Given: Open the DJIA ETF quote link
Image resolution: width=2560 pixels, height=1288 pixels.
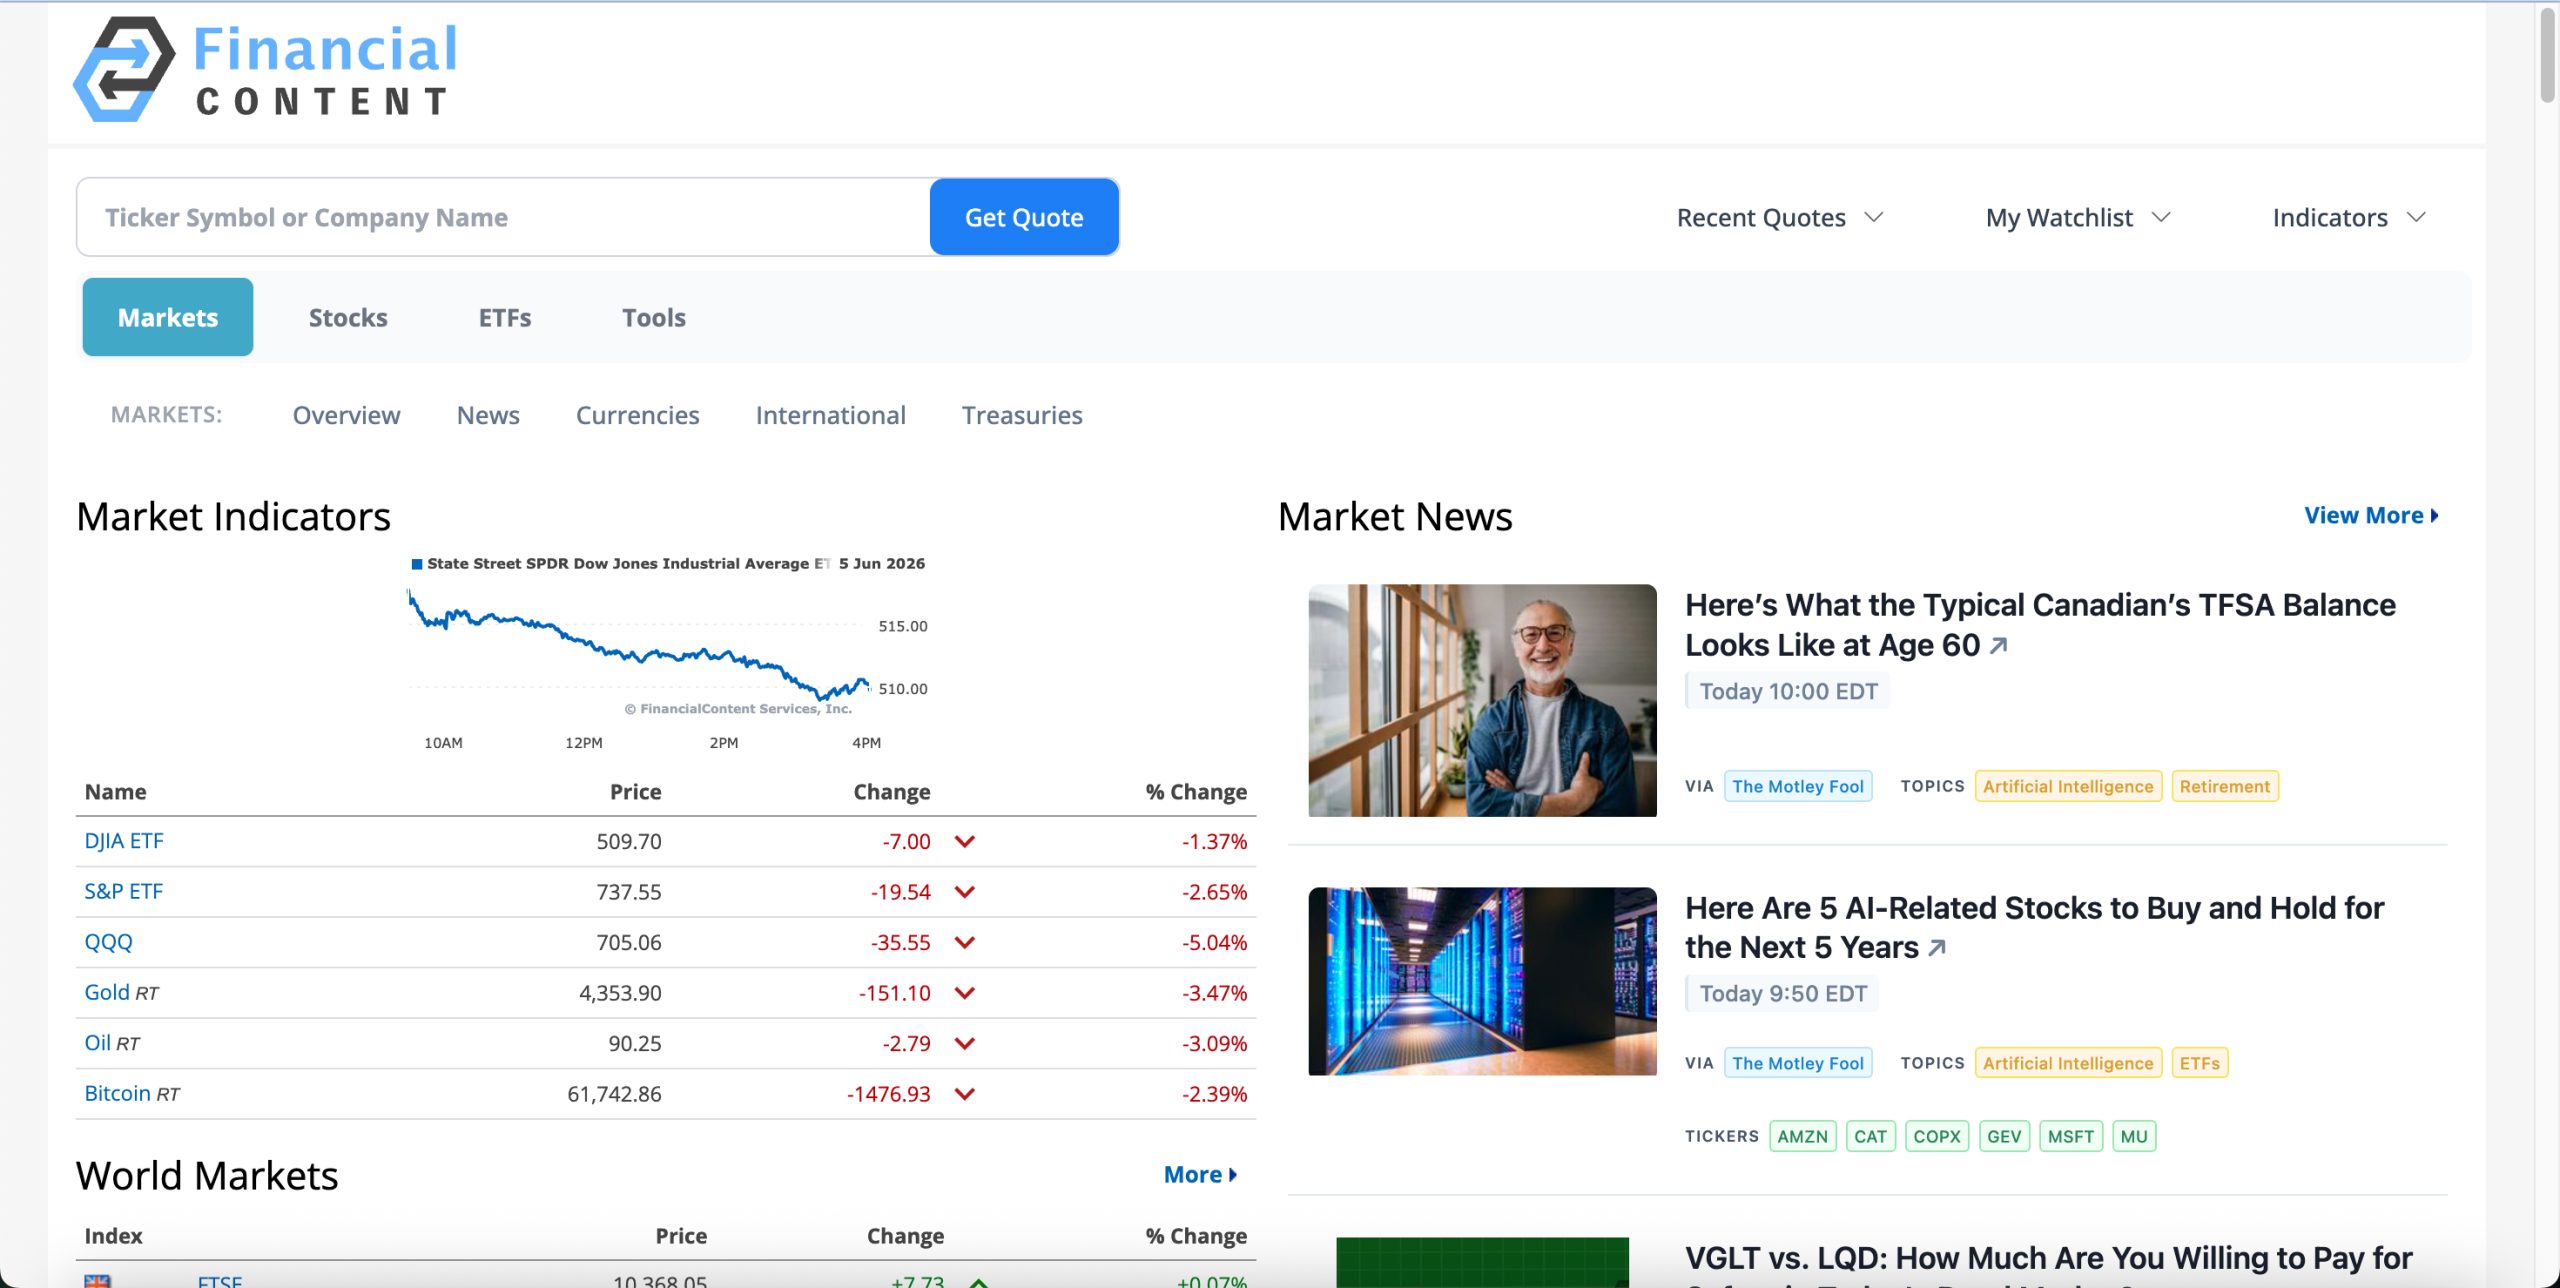Looking at the screenshot, I should pos(124,841).
